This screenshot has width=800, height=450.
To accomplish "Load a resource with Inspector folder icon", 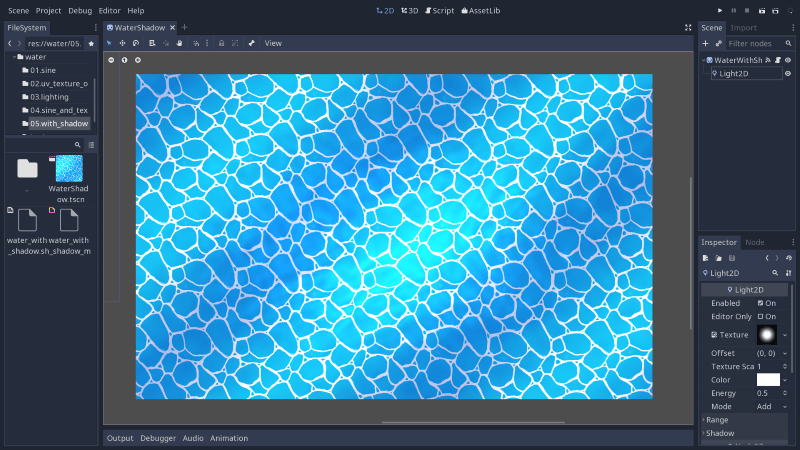I will pos(719,258).
